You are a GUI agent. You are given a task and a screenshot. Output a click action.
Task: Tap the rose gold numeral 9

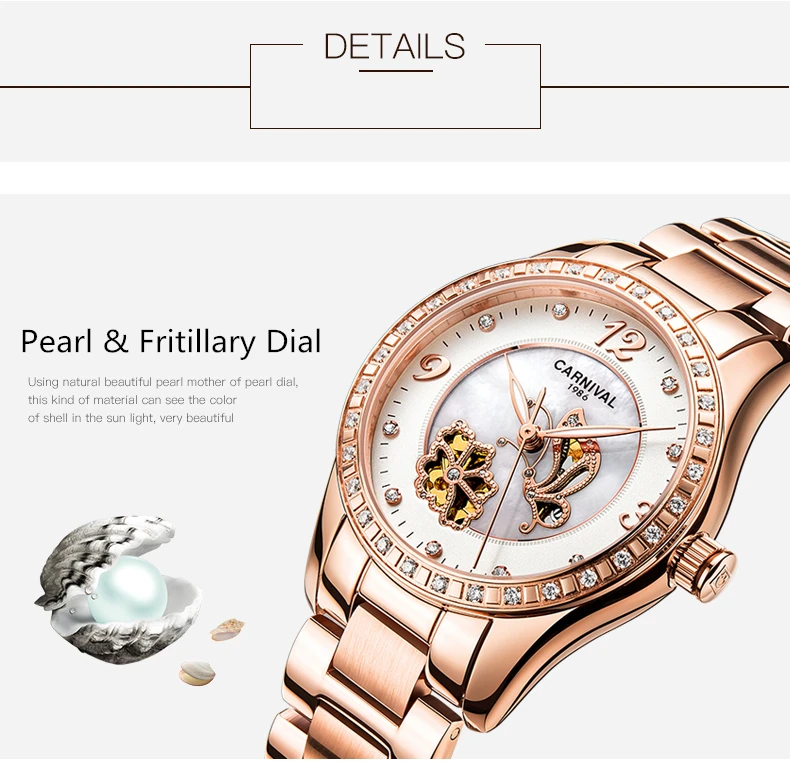pos(431,367)
